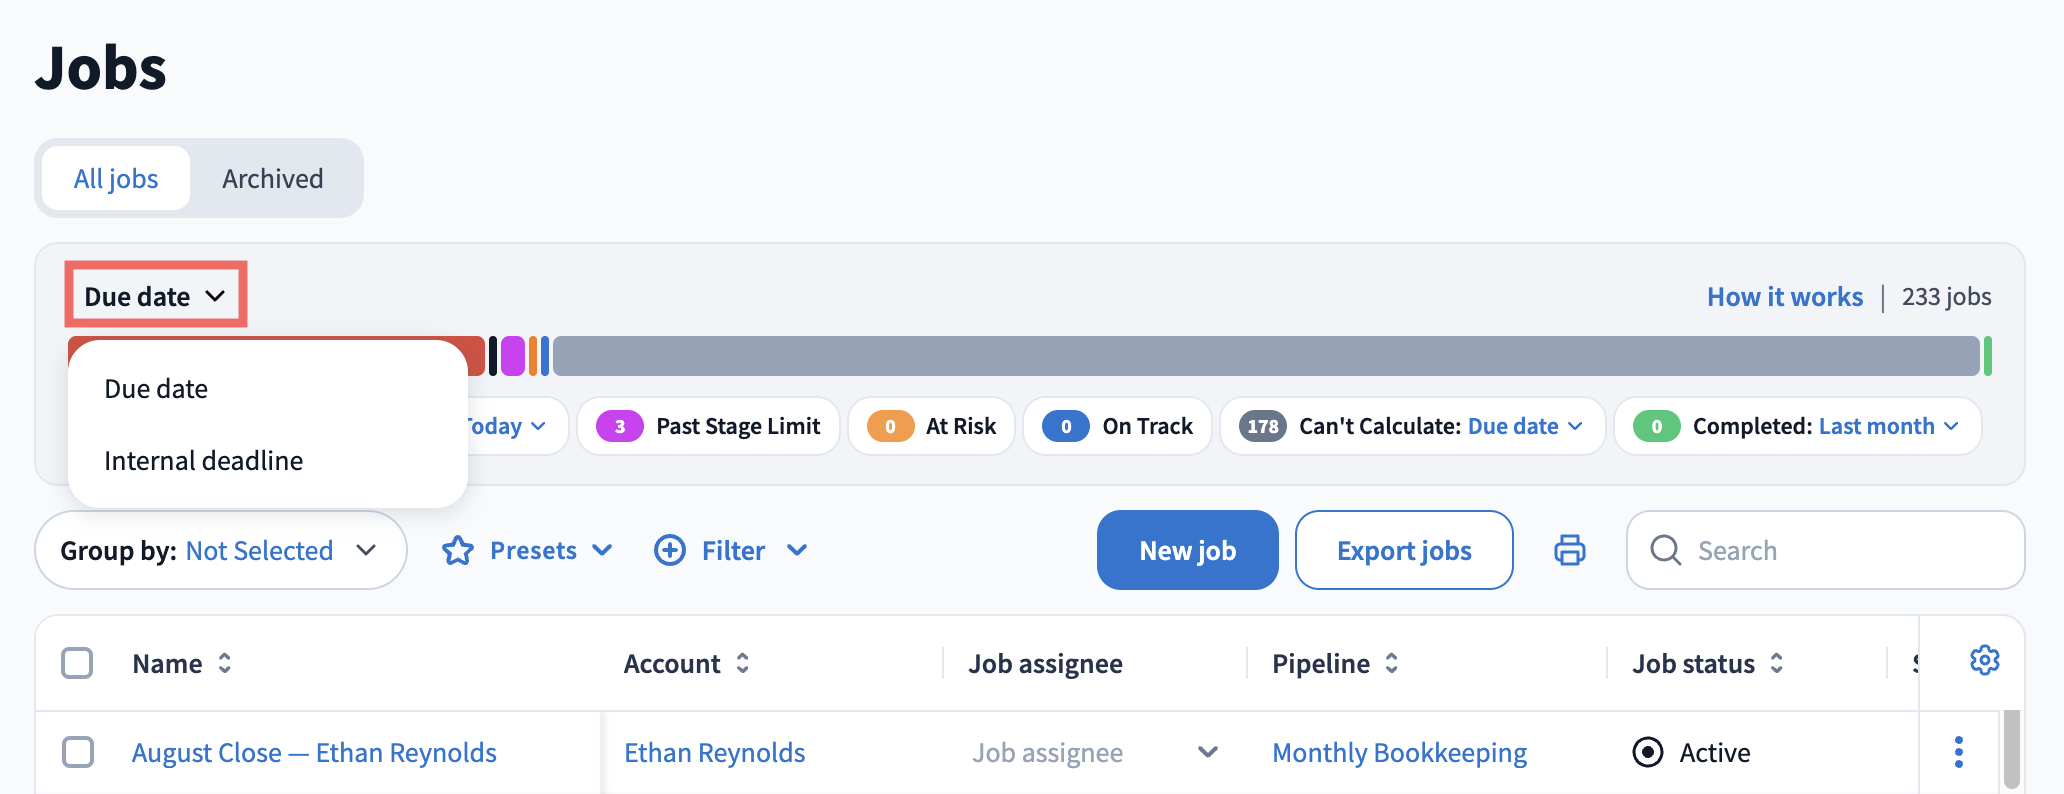Click the Presets star icon
The width and height of the screenshot is (2064, 794).
458,550
